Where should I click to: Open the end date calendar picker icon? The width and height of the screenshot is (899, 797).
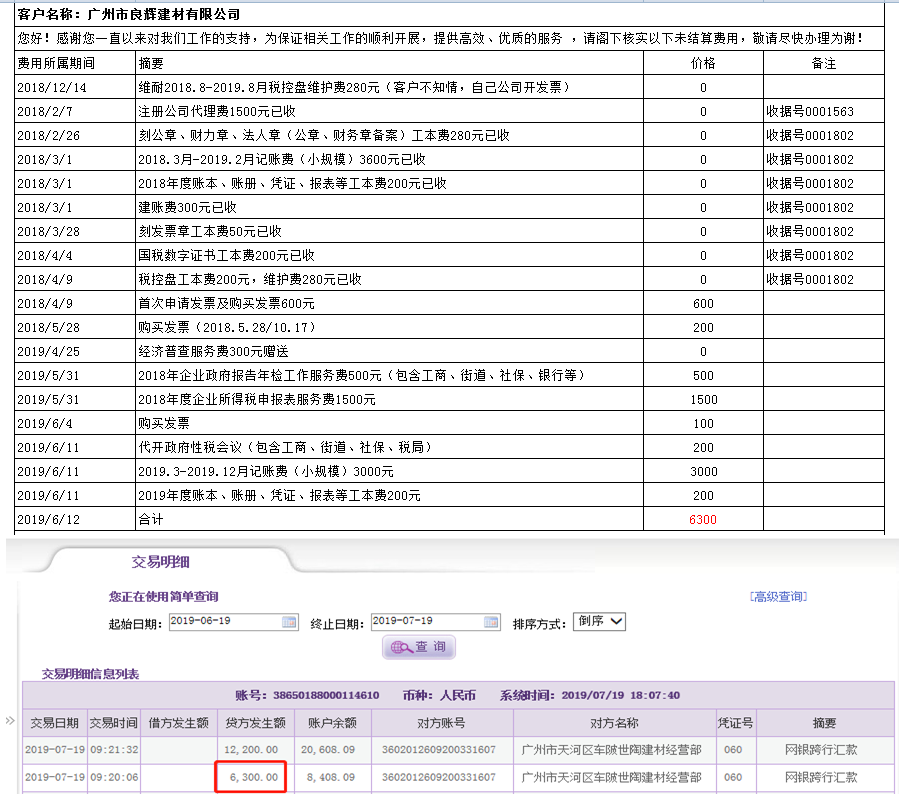[491, 622]
